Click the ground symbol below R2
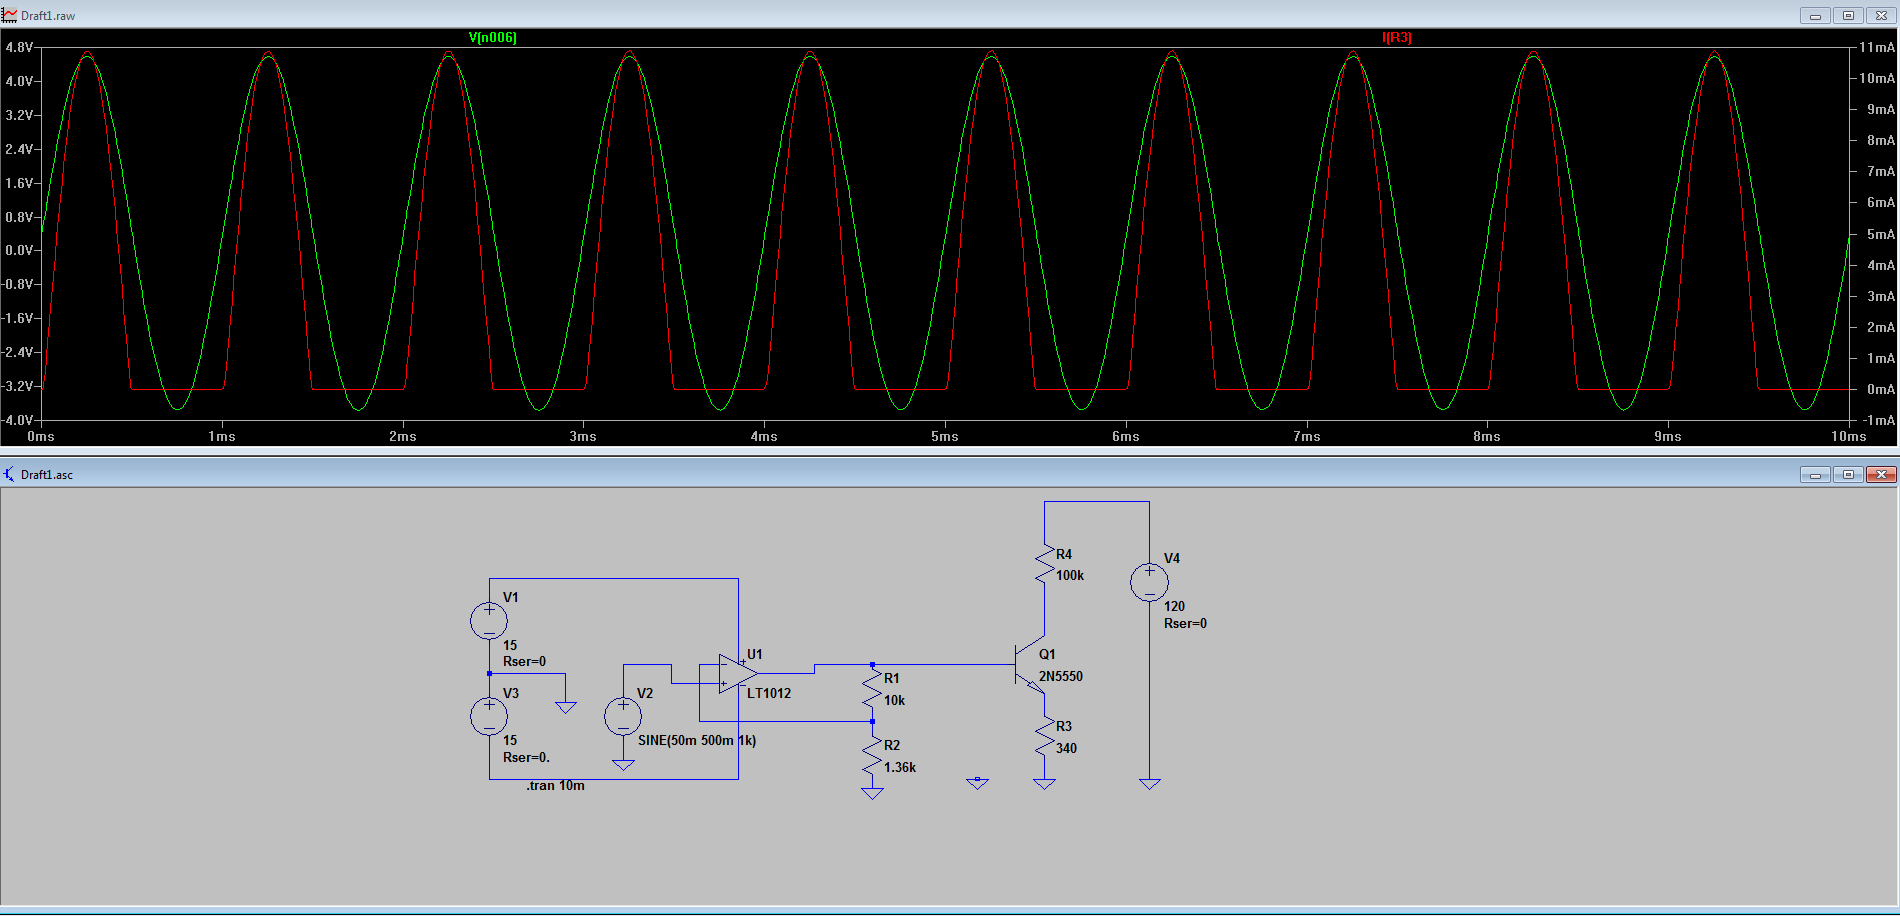The image size is (1900, 916). click(872, 793)
